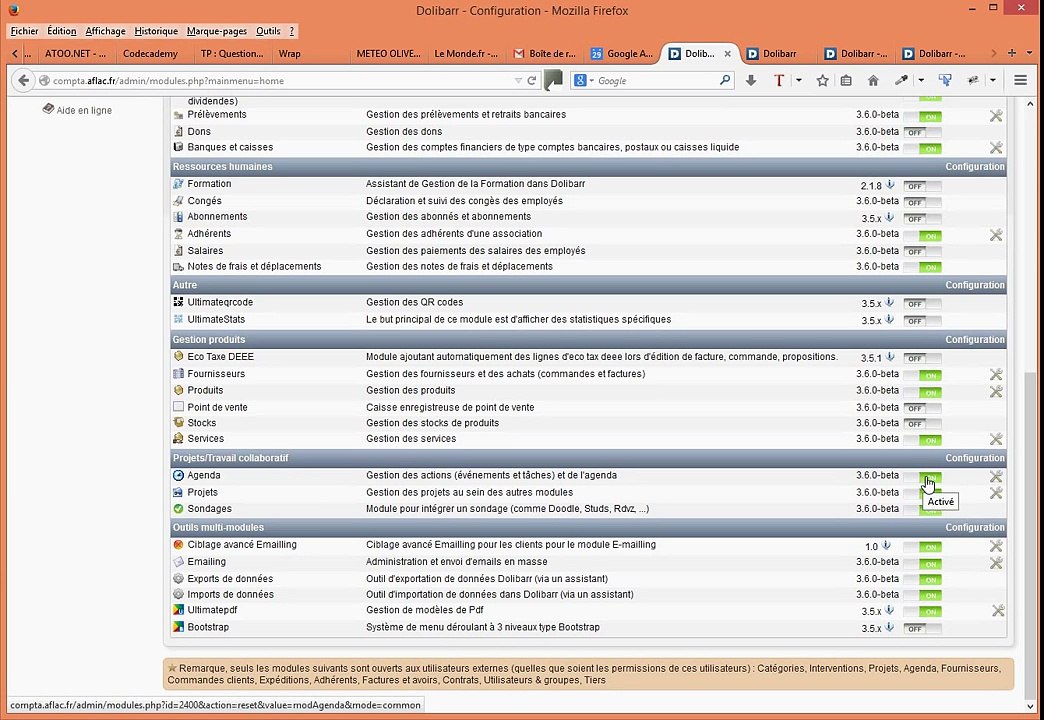The width and height of the screenshot is (1044, 720).
Task: Open setup wrench for Agenda module
Action: tap(995, 476)
